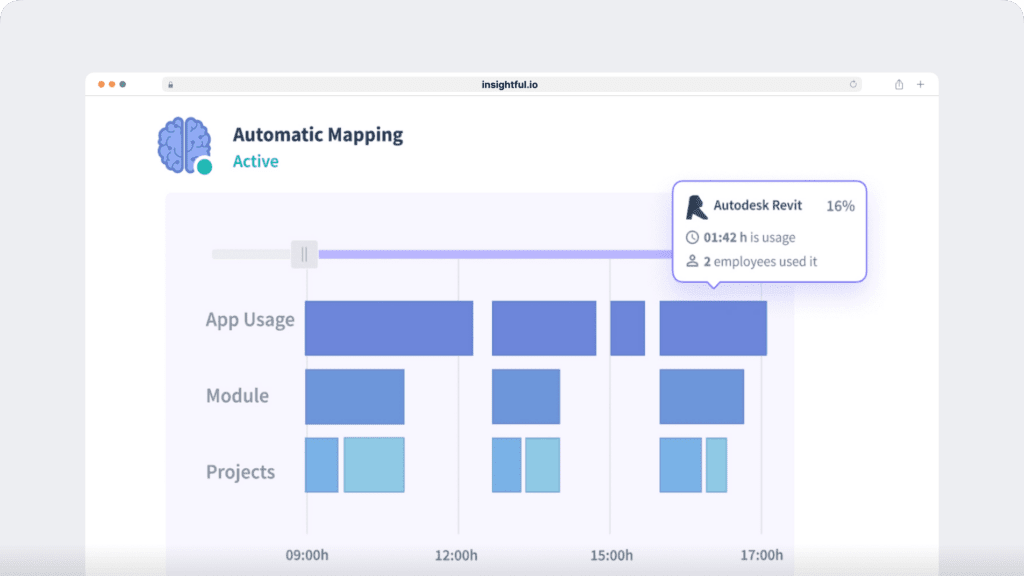Viewport: 1024px width, 576px height.
Task: Click the browser share icon
Action: 899,84
